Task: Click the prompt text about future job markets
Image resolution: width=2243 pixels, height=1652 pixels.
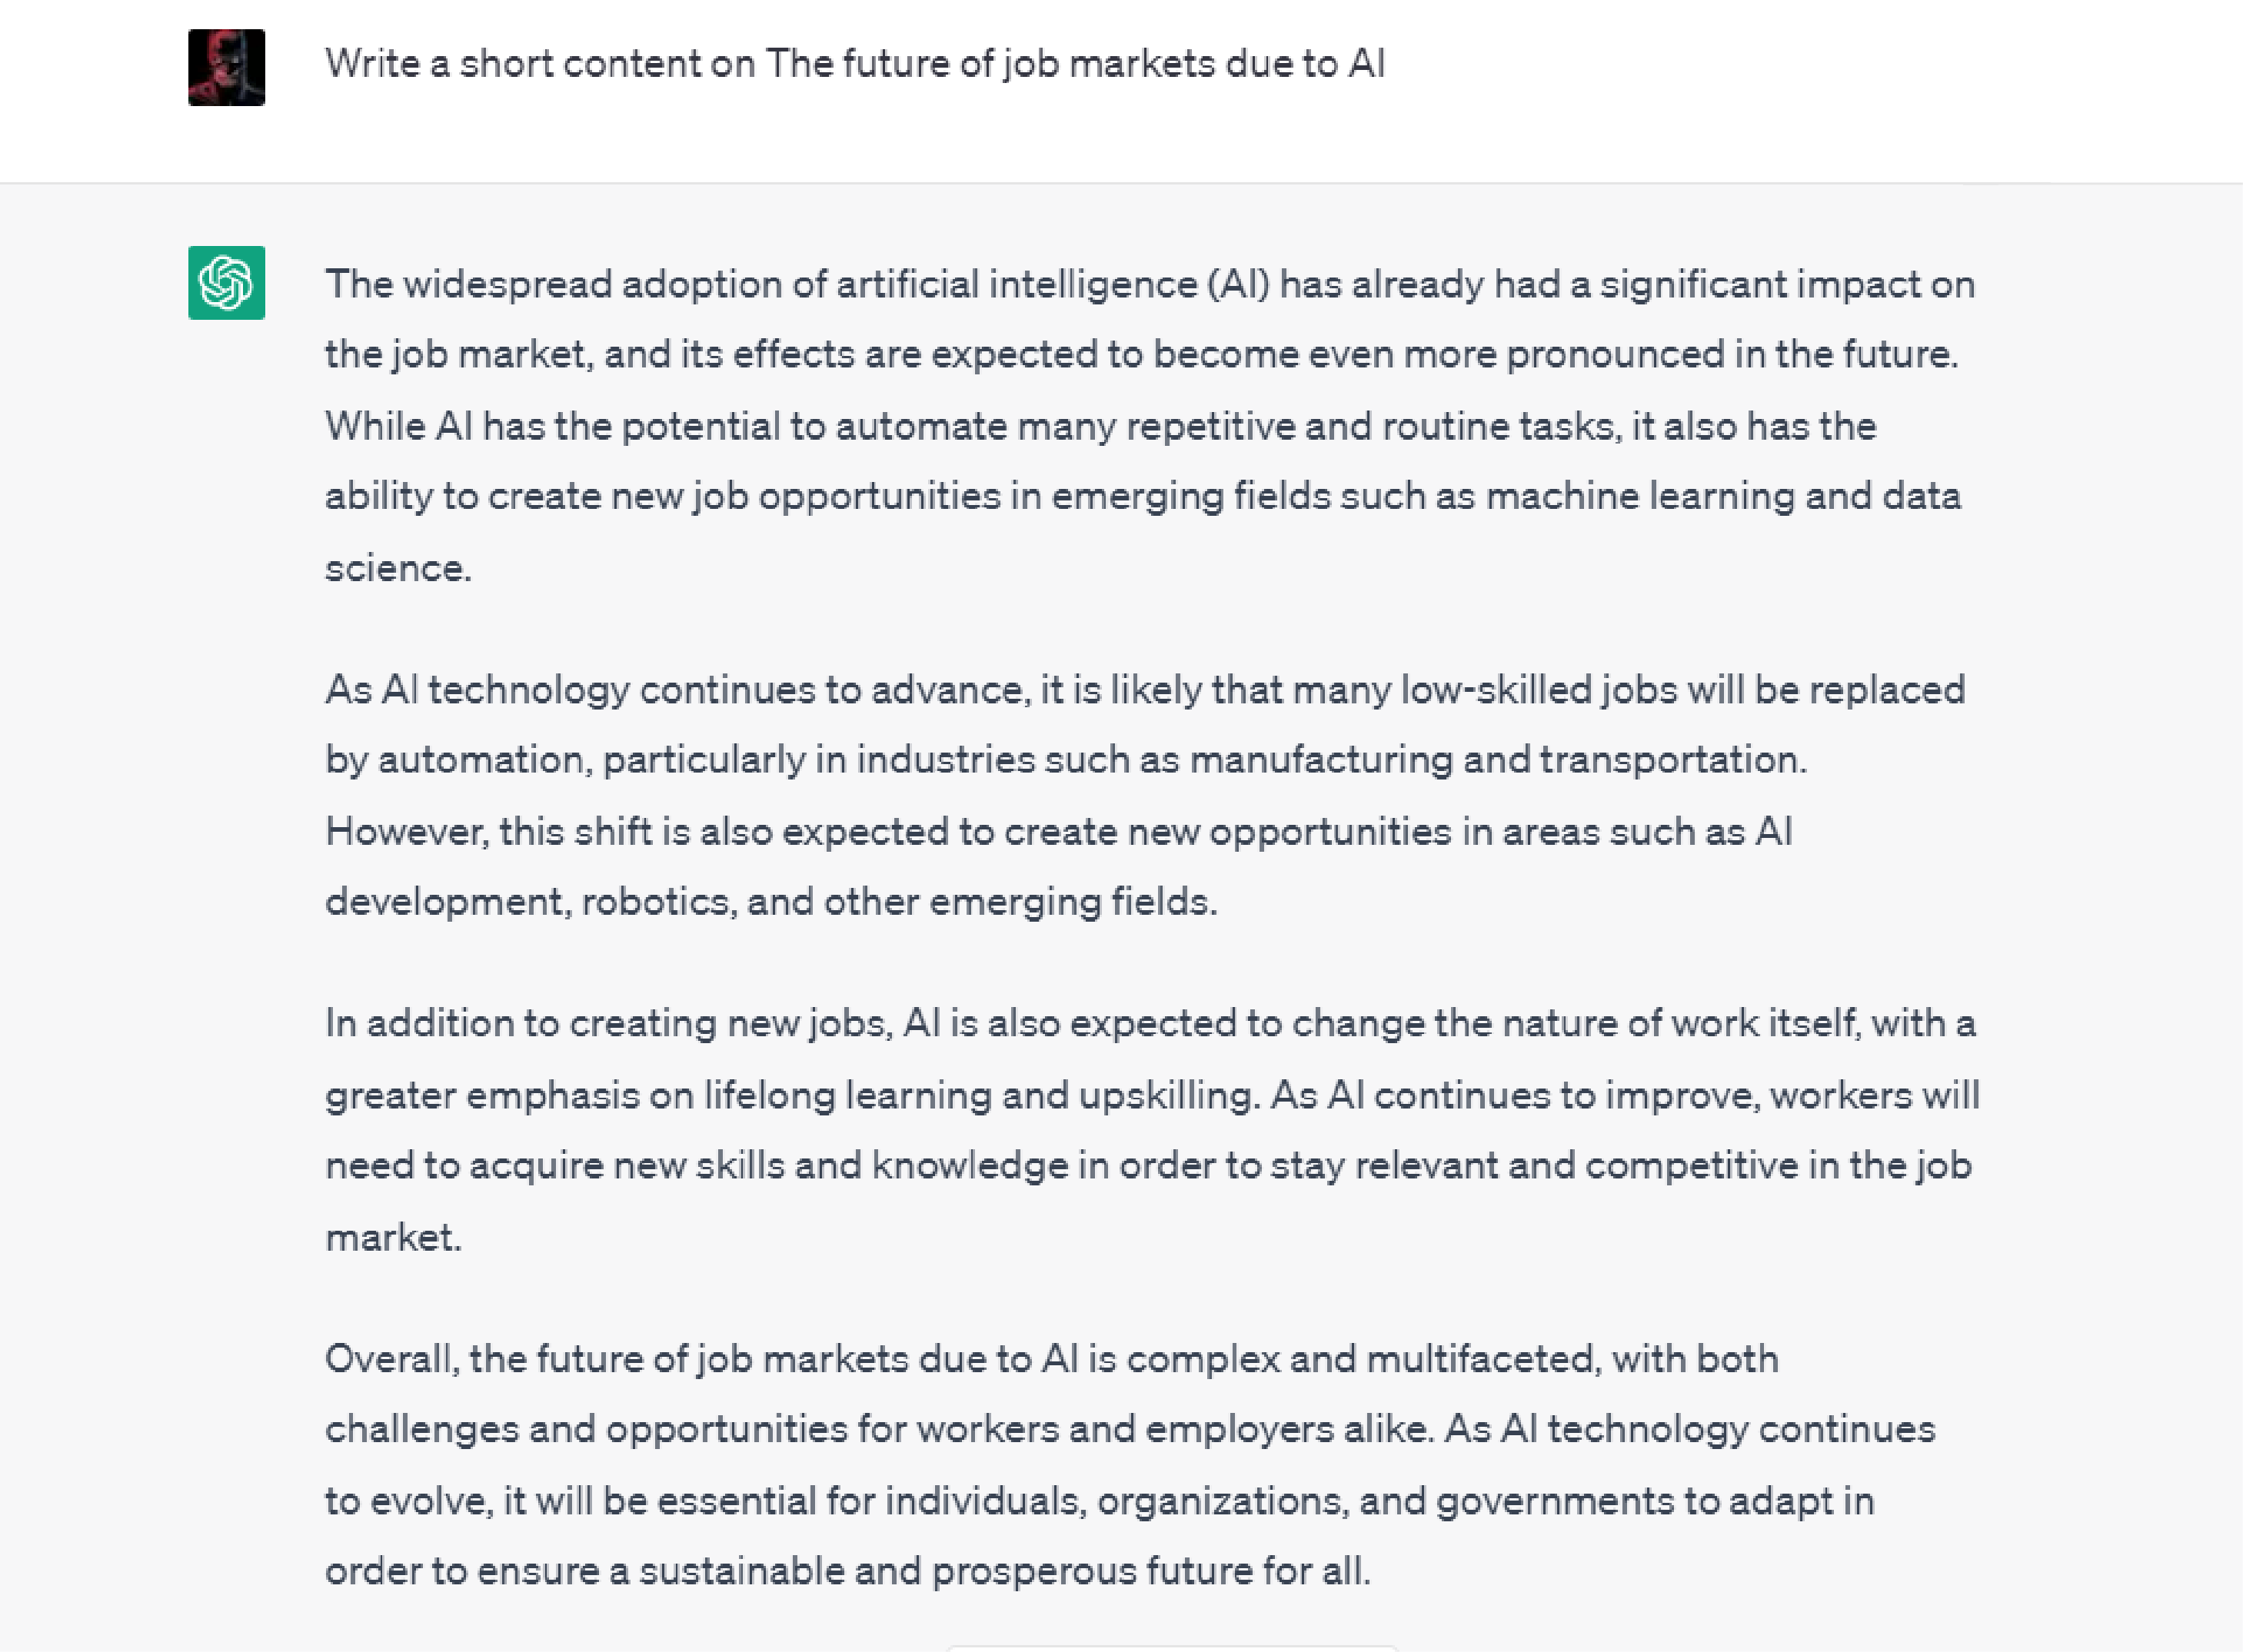Action: tap(855, 64)
